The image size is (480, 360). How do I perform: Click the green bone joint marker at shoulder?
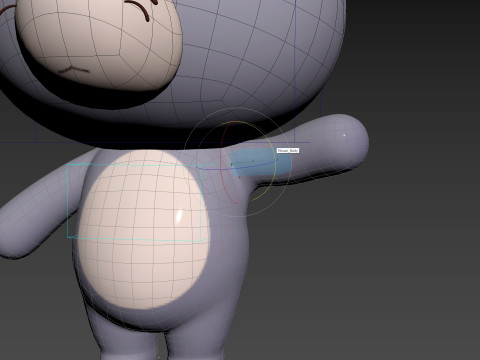232,164
